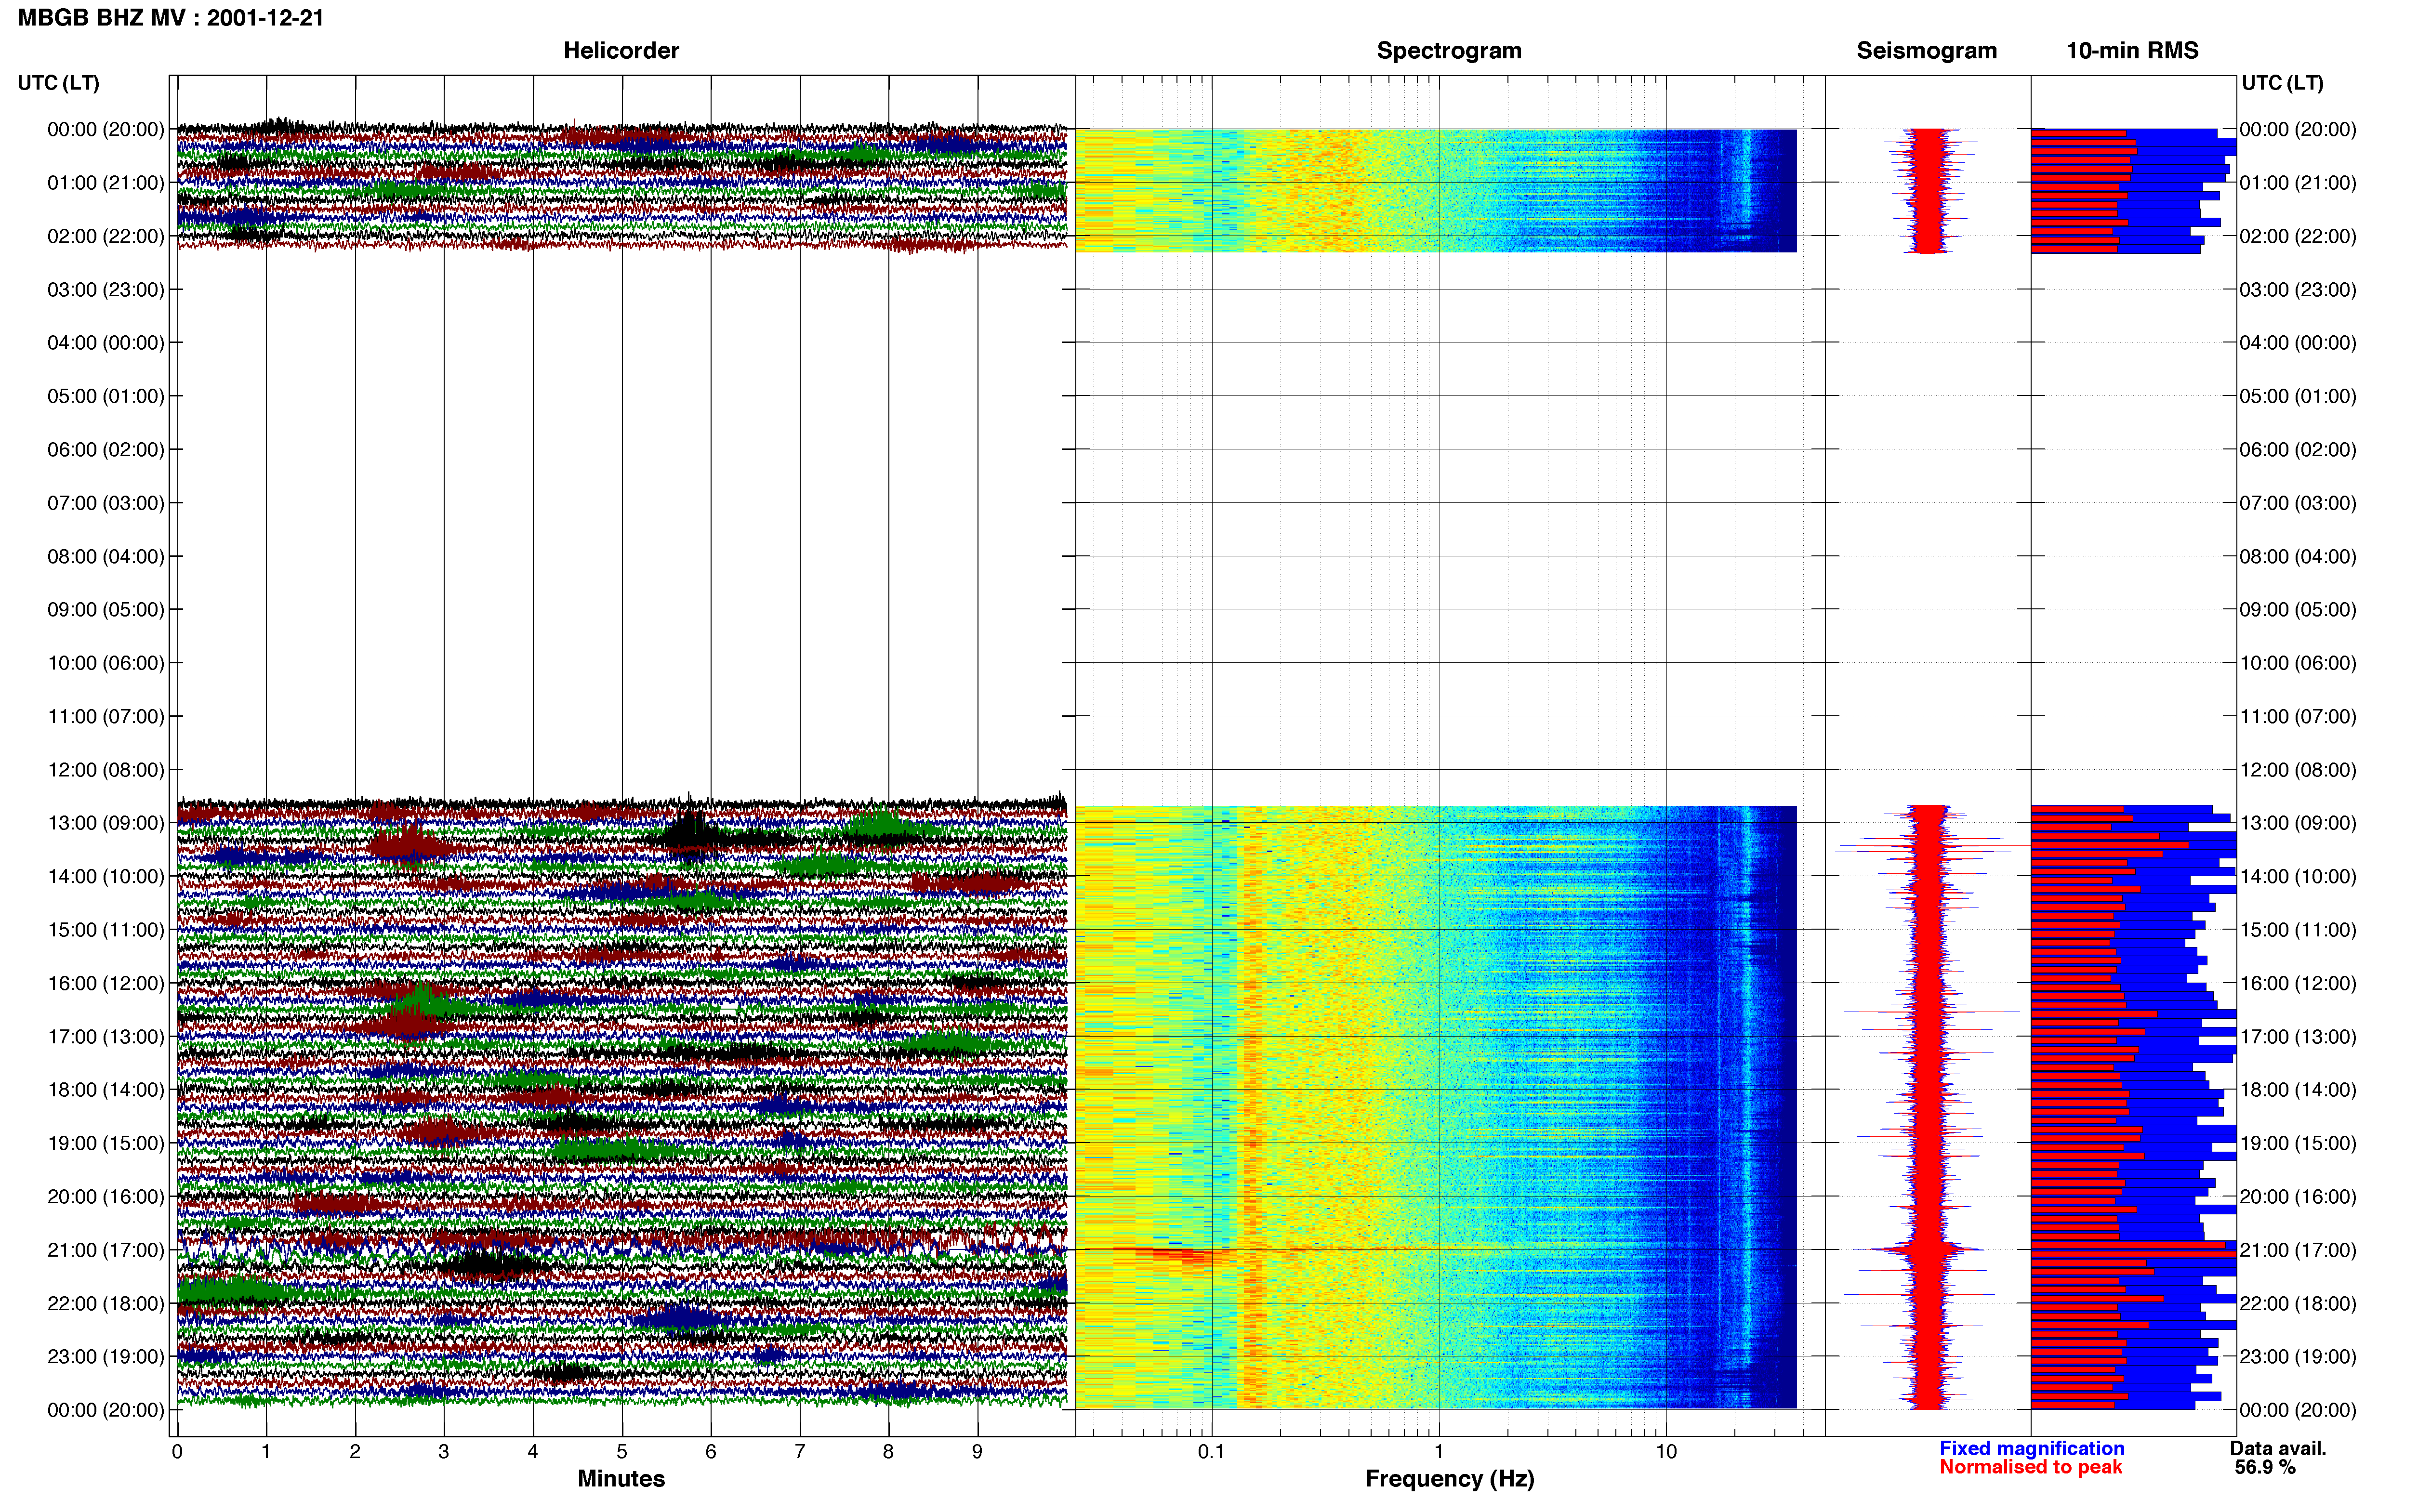Click the 'Minutes' x-axis label
2418x1512 pixels.
pyautogui.click(x=621, y=1479)
